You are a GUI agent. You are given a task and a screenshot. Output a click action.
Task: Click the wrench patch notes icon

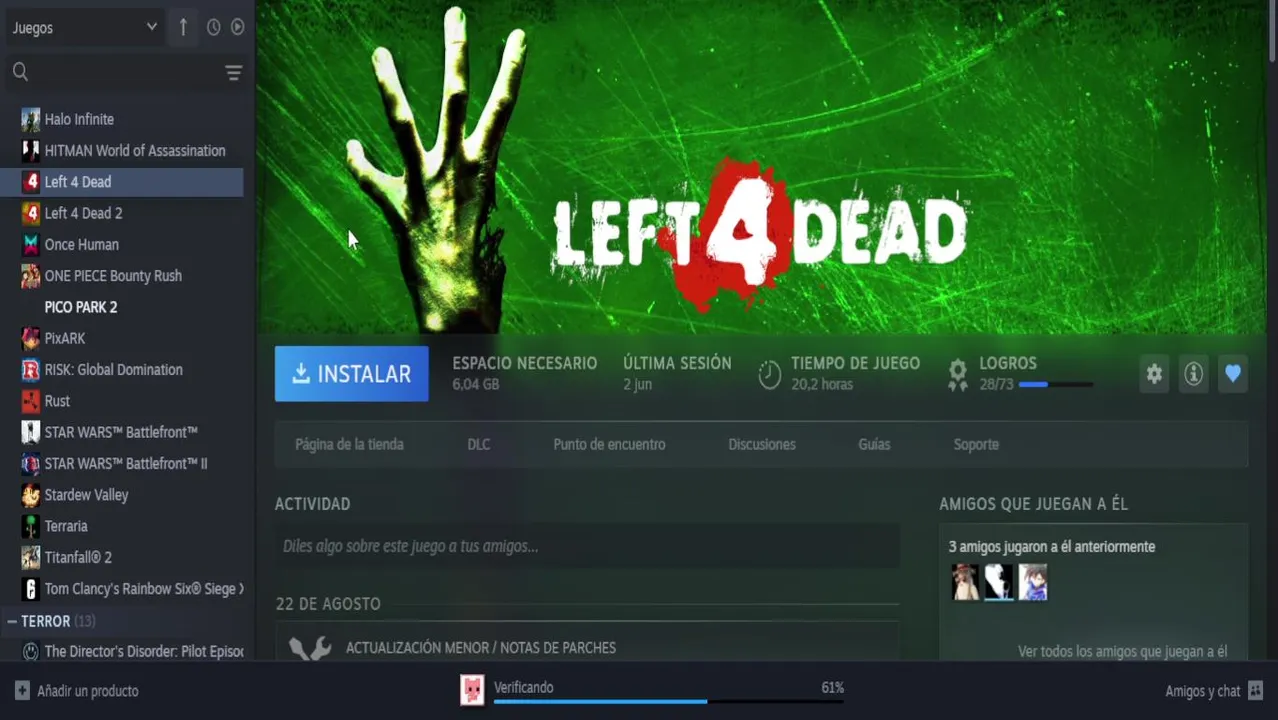click(310, 649)
